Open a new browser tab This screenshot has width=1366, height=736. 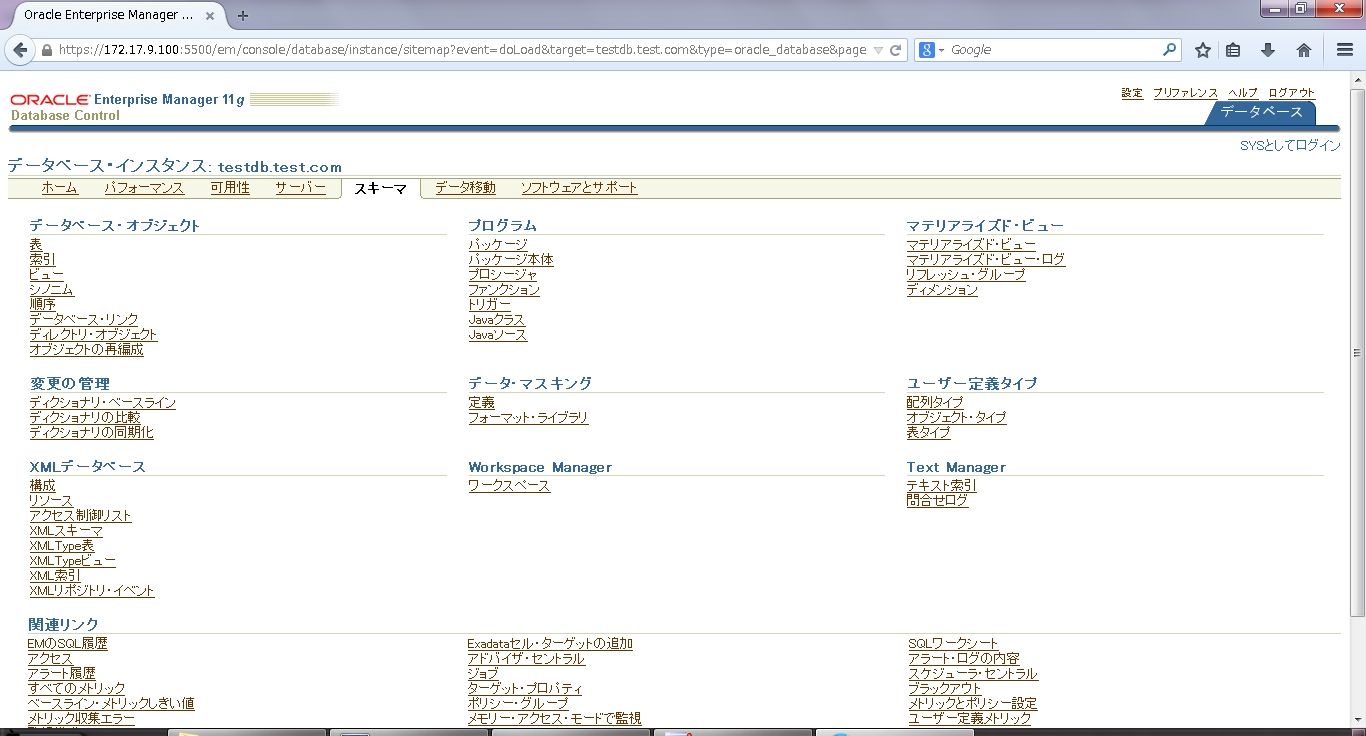[243, 15]
